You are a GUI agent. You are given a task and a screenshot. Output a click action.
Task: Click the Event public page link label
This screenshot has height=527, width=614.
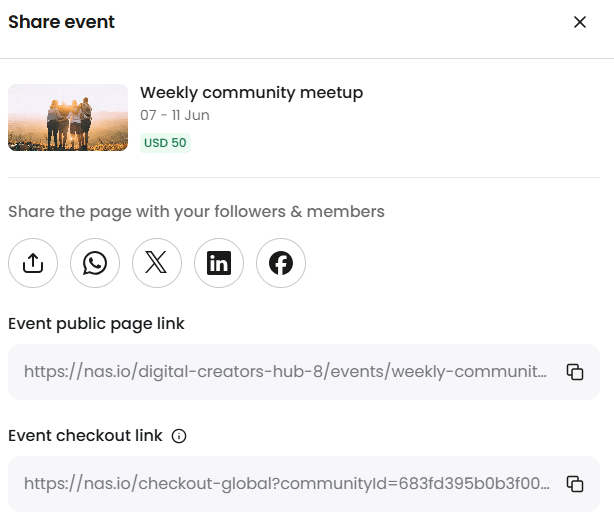coord(96,324)
